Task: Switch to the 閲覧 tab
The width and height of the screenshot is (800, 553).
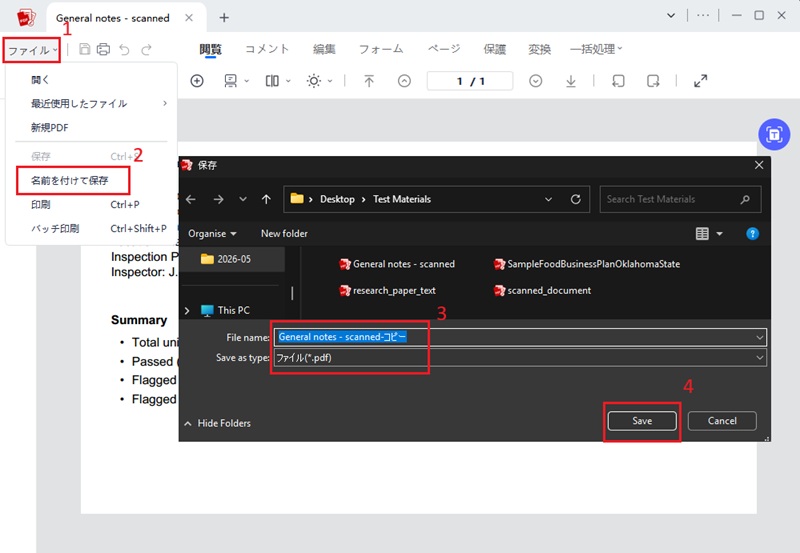Action: [x=210, y=49]
